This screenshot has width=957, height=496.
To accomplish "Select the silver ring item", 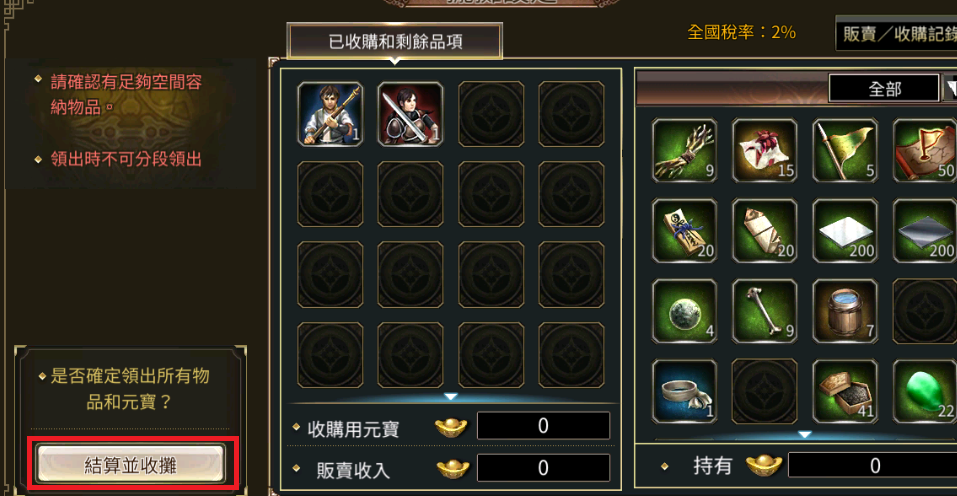I will (684, 391).
